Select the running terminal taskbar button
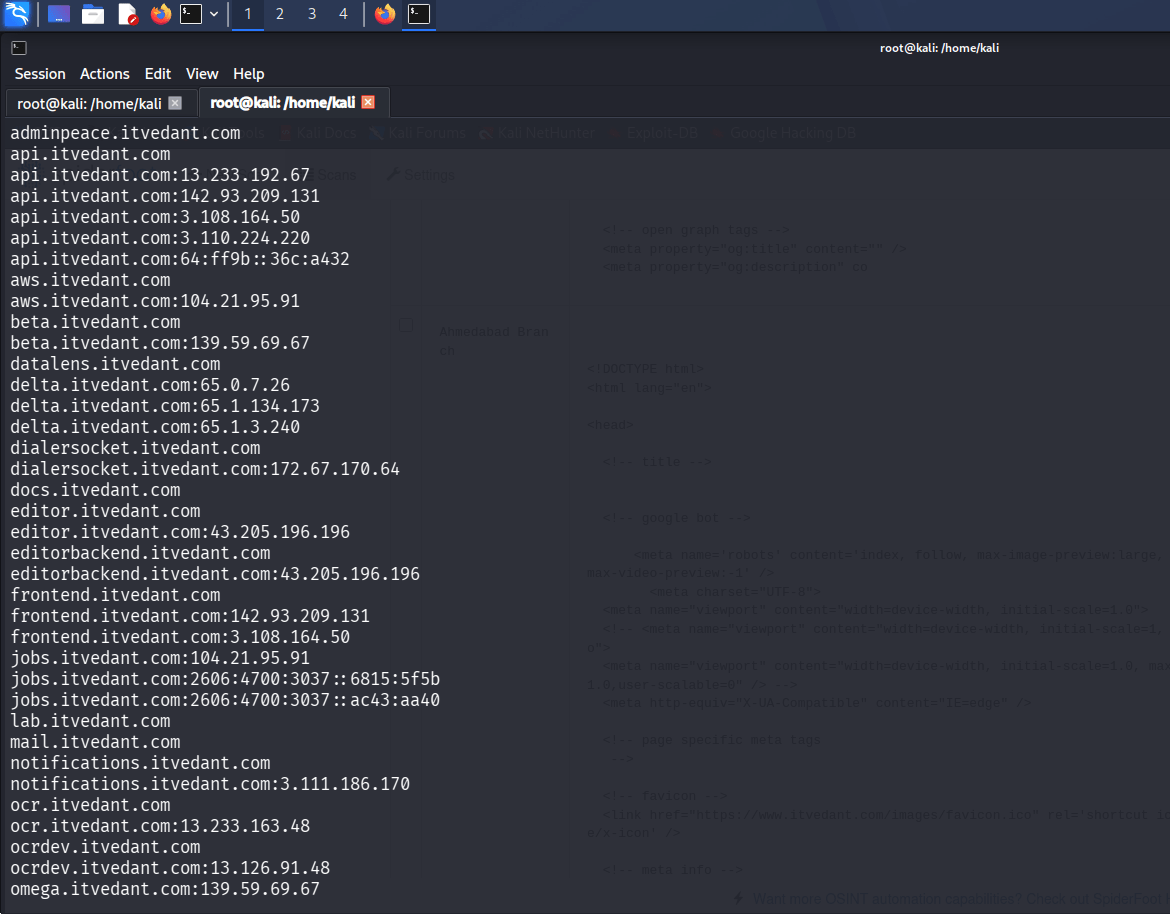1170x914 pixels. (419, 13)
